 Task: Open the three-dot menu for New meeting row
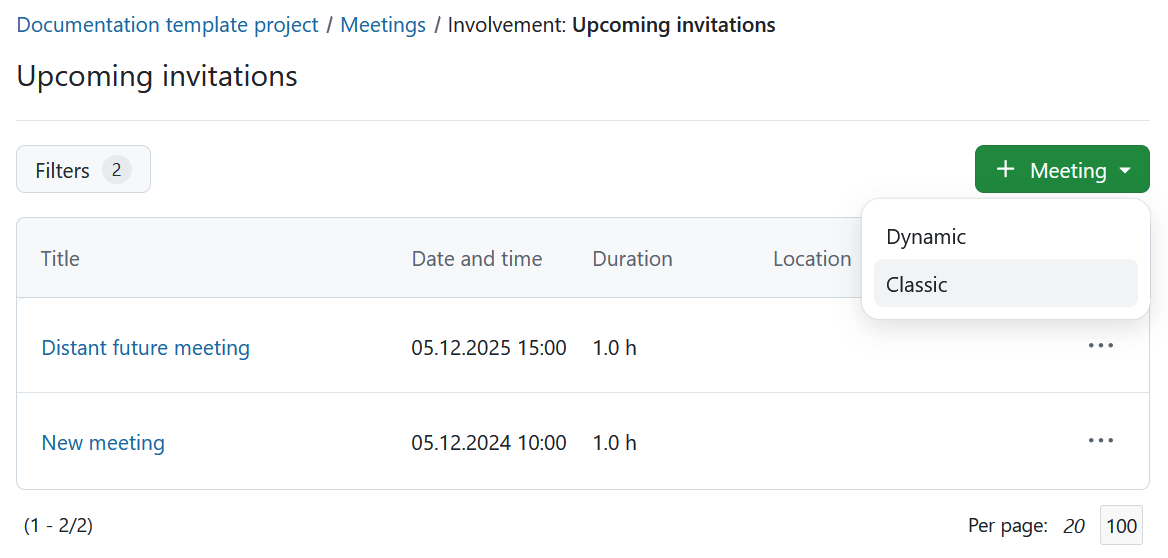1100,440
